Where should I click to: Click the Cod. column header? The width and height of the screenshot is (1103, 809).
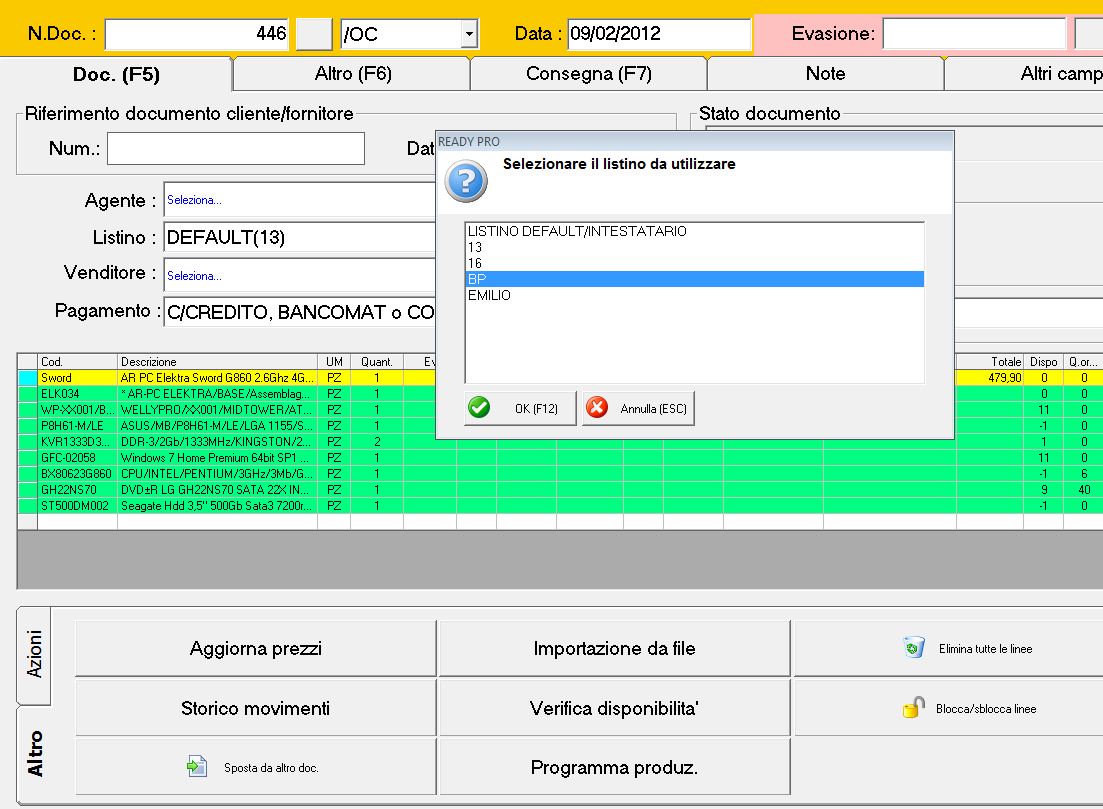[x=77, y=362]
